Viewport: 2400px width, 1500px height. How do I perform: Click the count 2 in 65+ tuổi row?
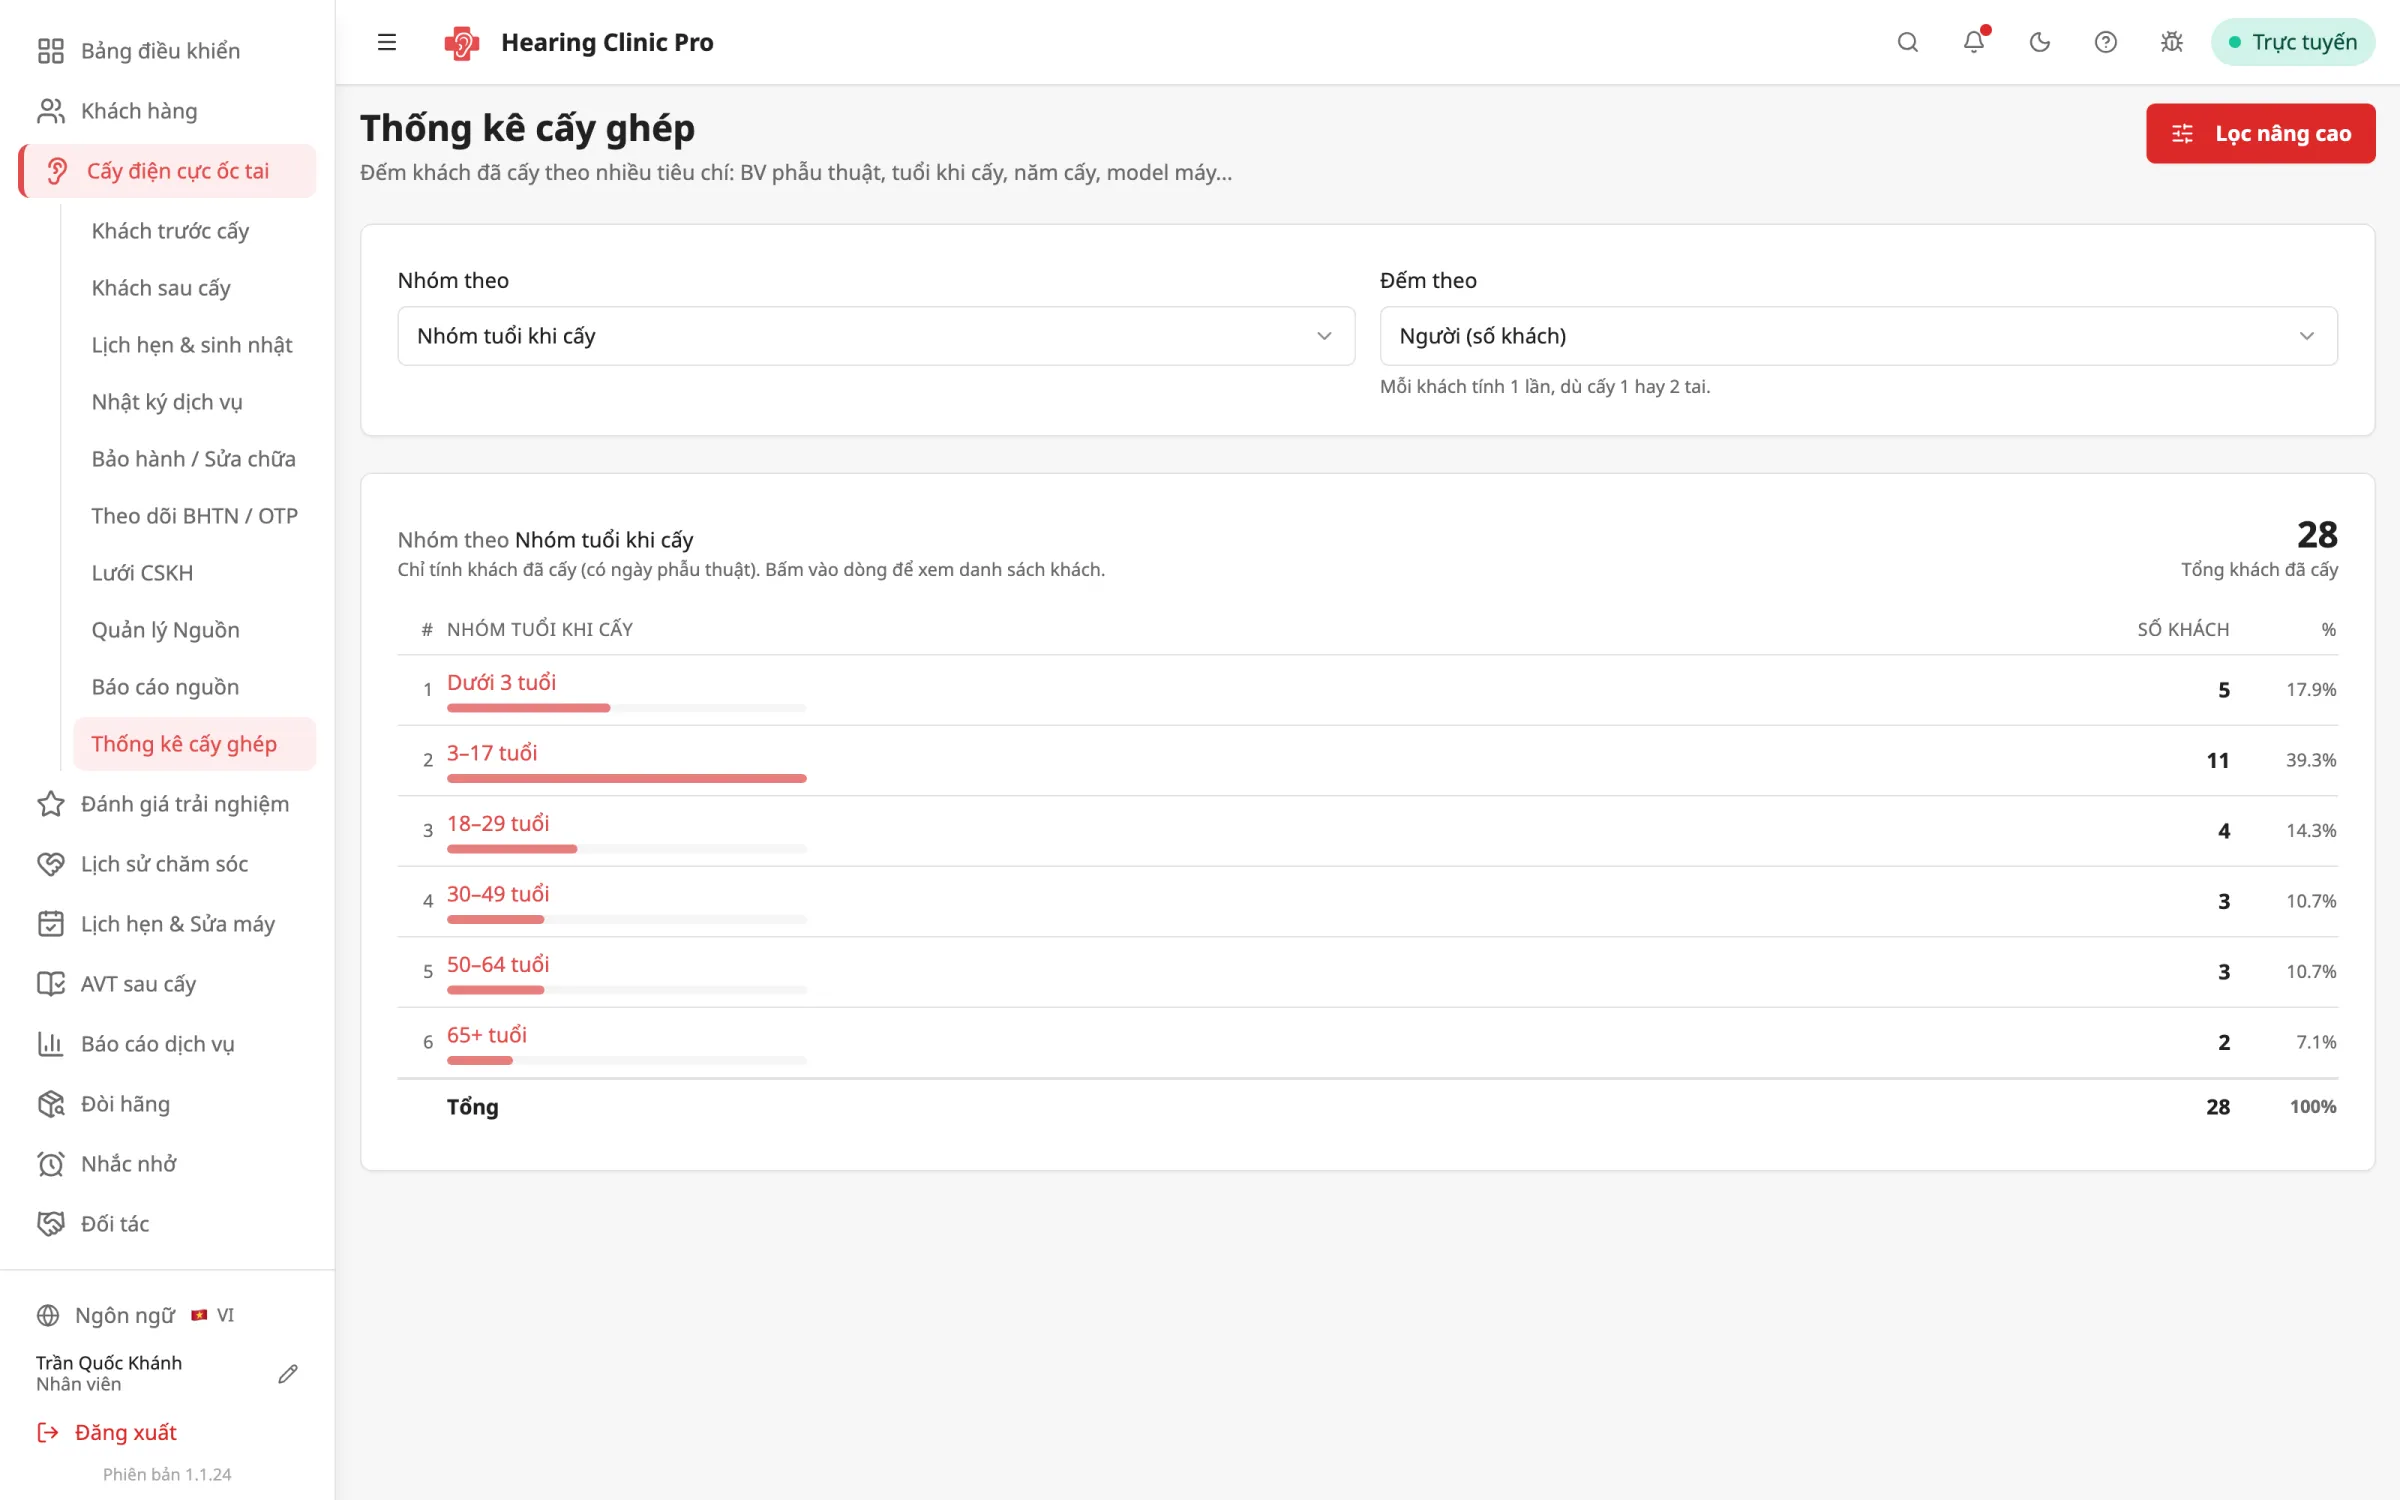pyautogui.click(x=2224, y=1042)
